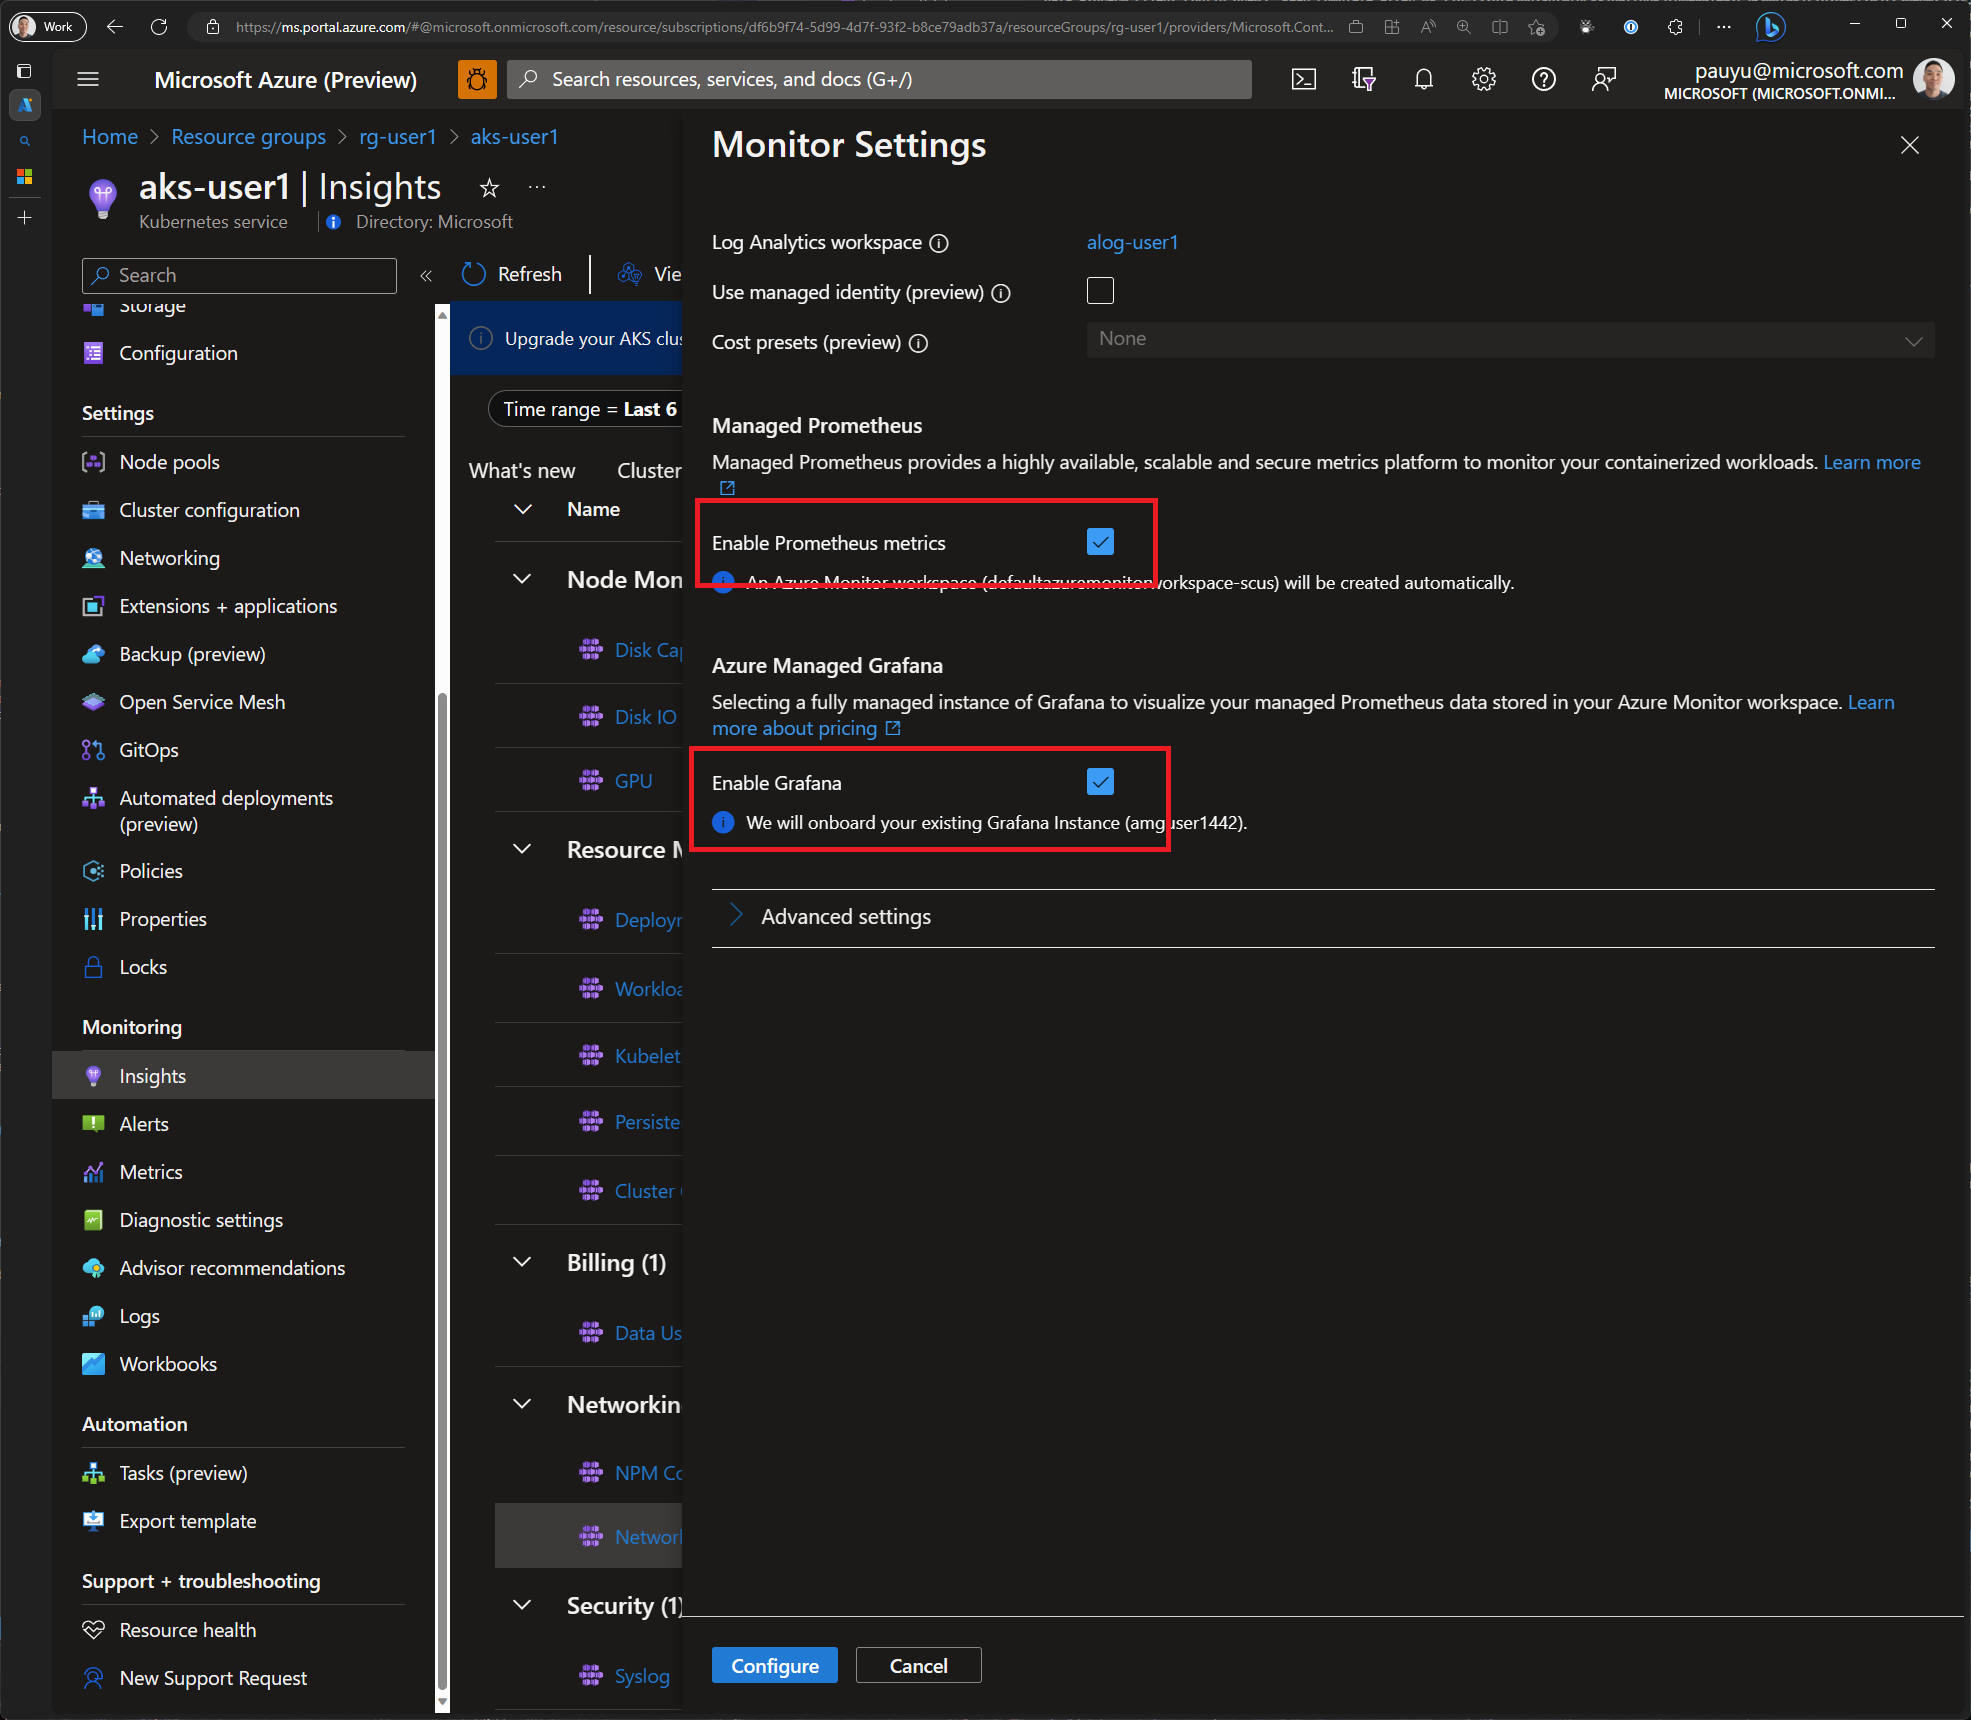Open GitOps menu item
This screenshot has width=1971, height=1720.
pos(148,750)
